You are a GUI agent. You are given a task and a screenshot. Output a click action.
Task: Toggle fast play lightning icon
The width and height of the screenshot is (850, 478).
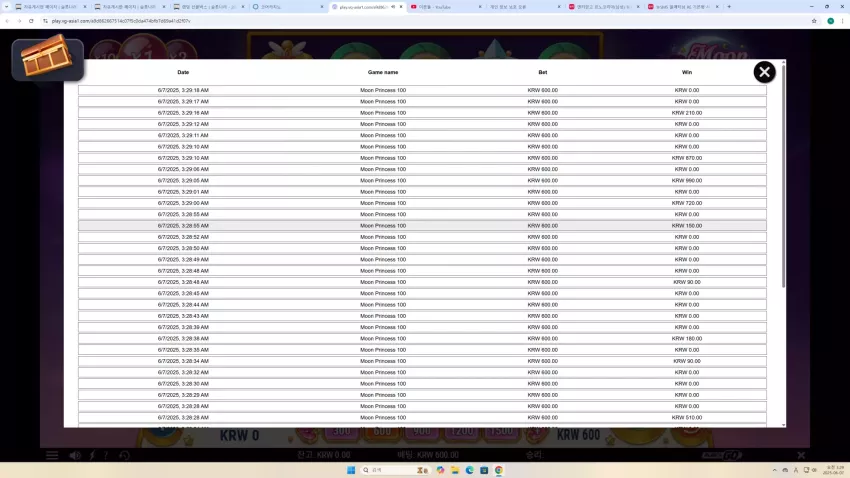point(92,455)
